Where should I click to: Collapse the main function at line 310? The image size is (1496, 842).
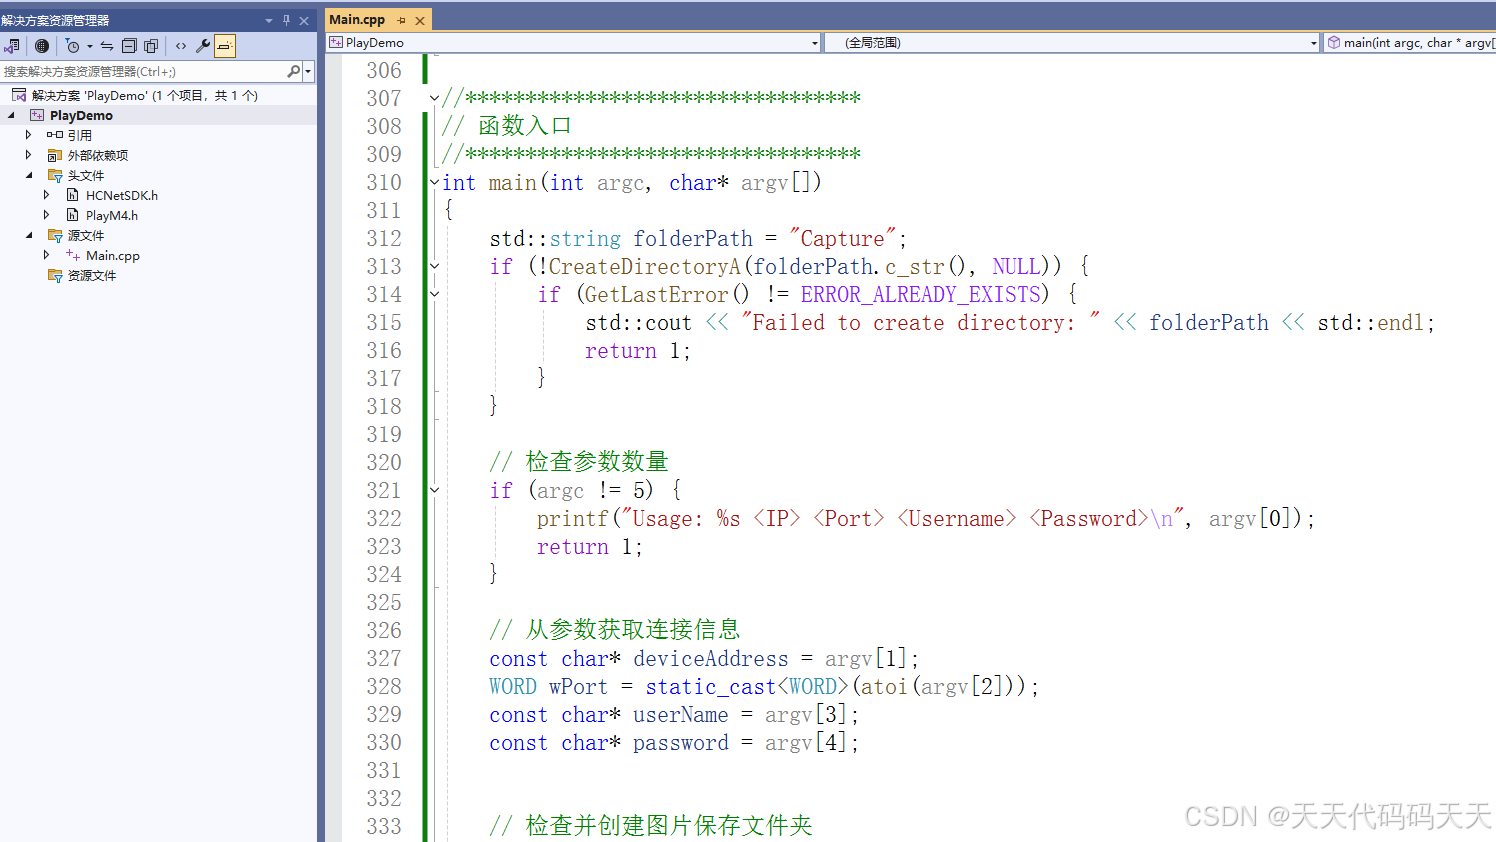(x=434, y=182)
